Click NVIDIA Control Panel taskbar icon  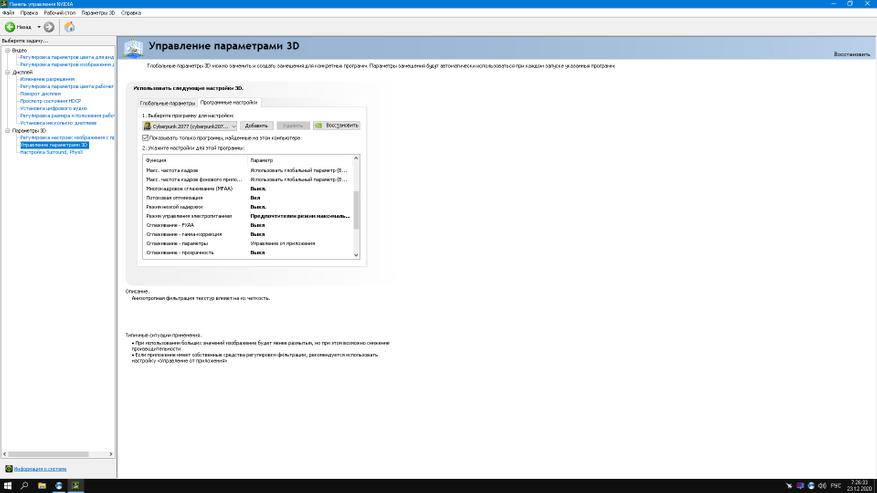coord(76,485)
